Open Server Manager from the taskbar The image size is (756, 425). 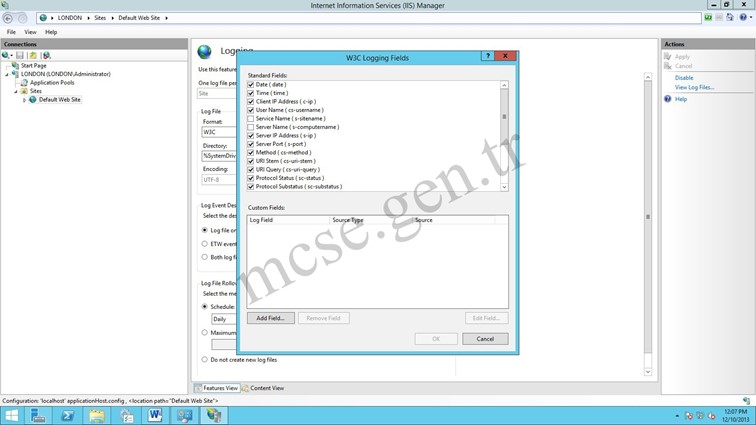(x=38, y=415)
